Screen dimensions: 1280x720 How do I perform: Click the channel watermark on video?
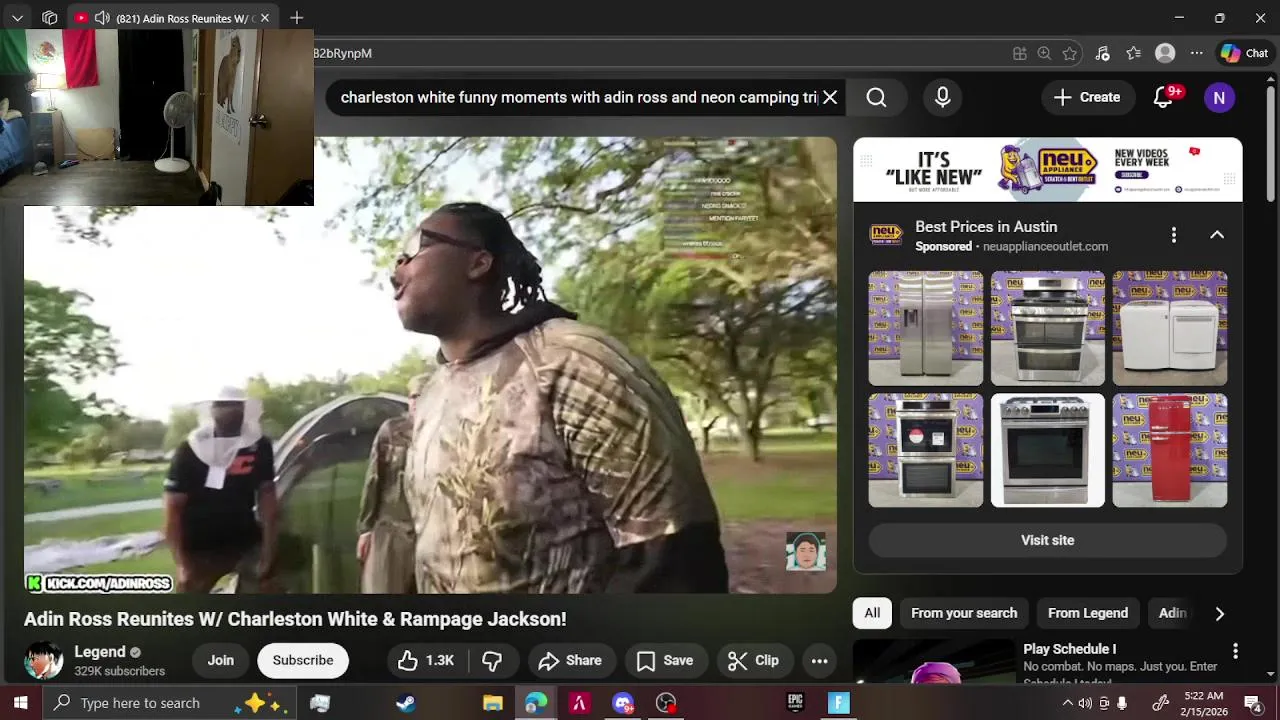(805, 552)
